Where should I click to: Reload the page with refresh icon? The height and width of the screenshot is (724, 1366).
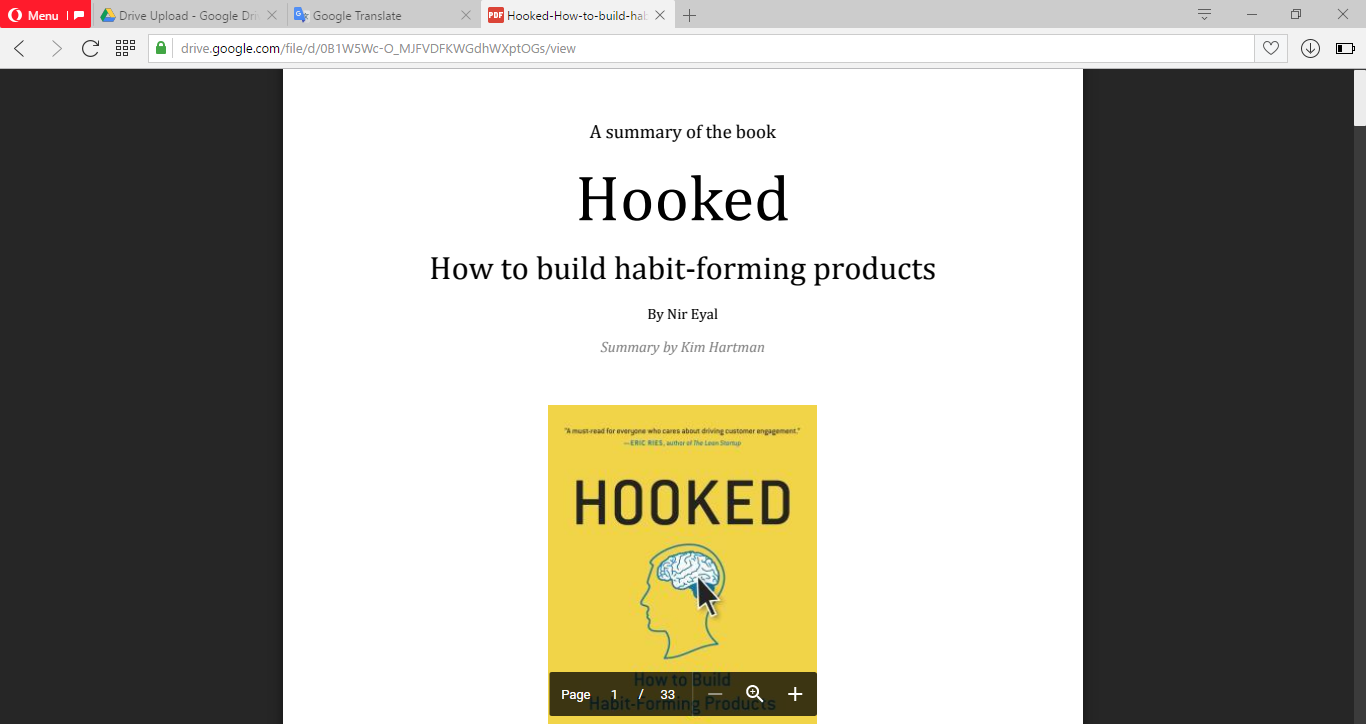[90, 48]
